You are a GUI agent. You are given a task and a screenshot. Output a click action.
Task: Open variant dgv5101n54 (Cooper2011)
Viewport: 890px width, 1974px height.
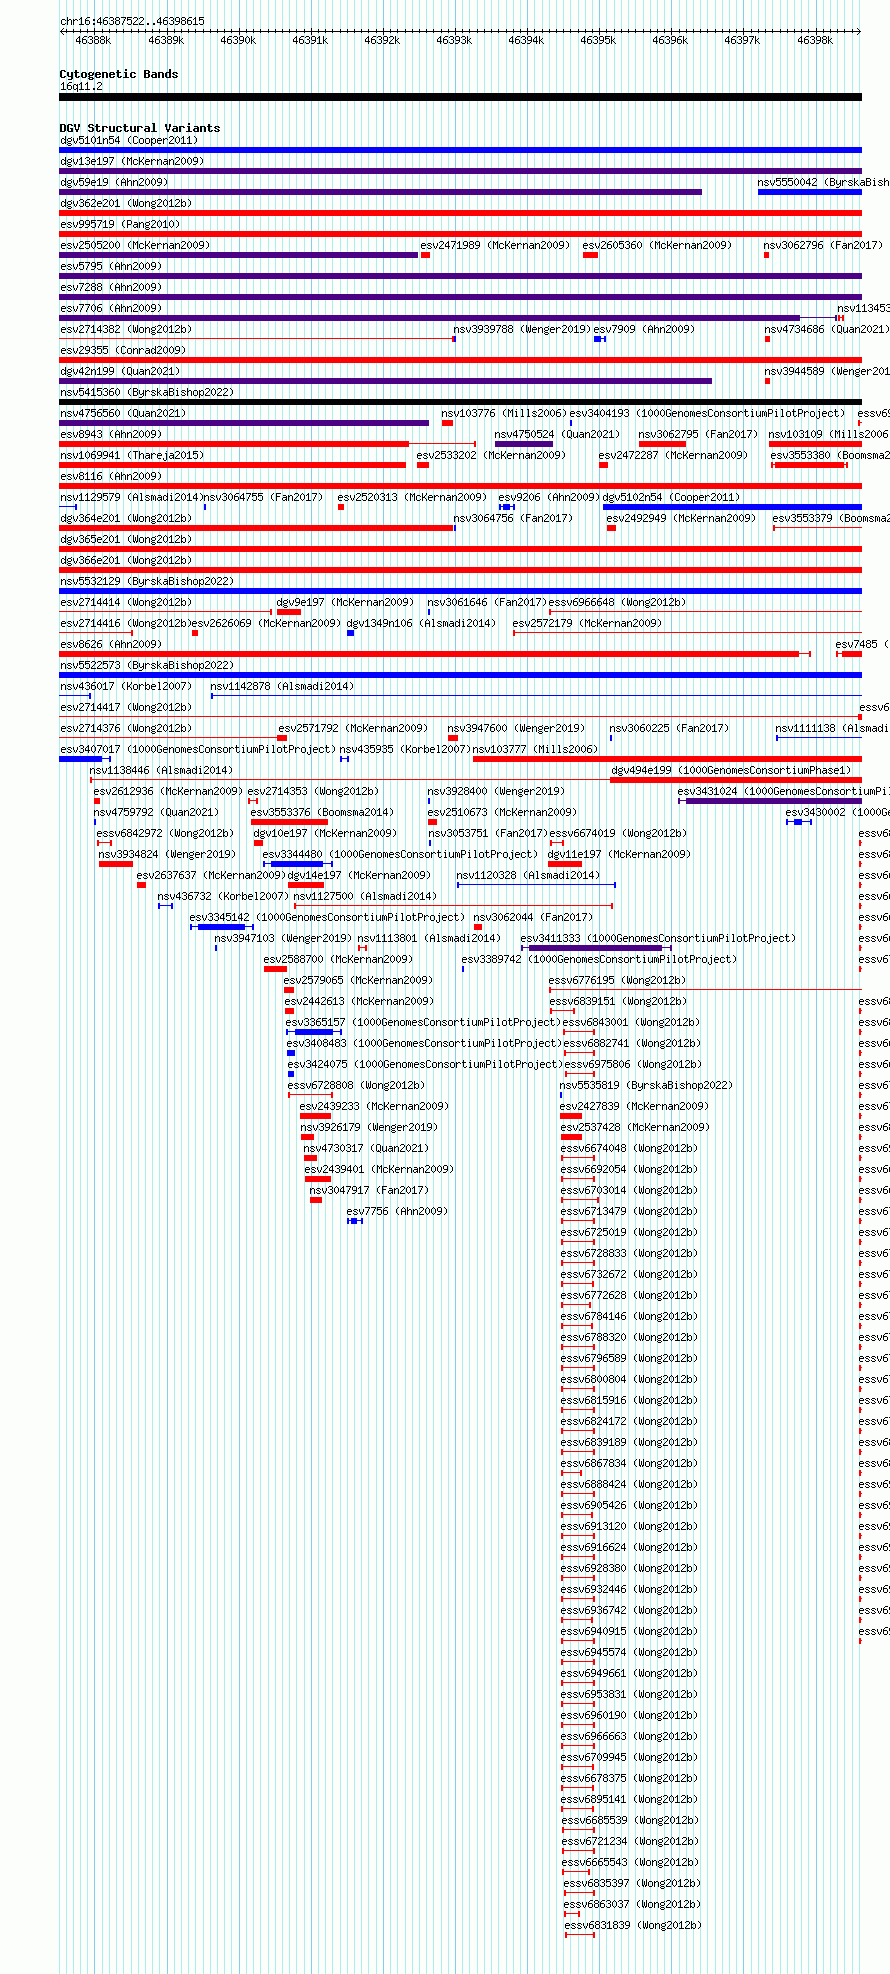[129, 140]
